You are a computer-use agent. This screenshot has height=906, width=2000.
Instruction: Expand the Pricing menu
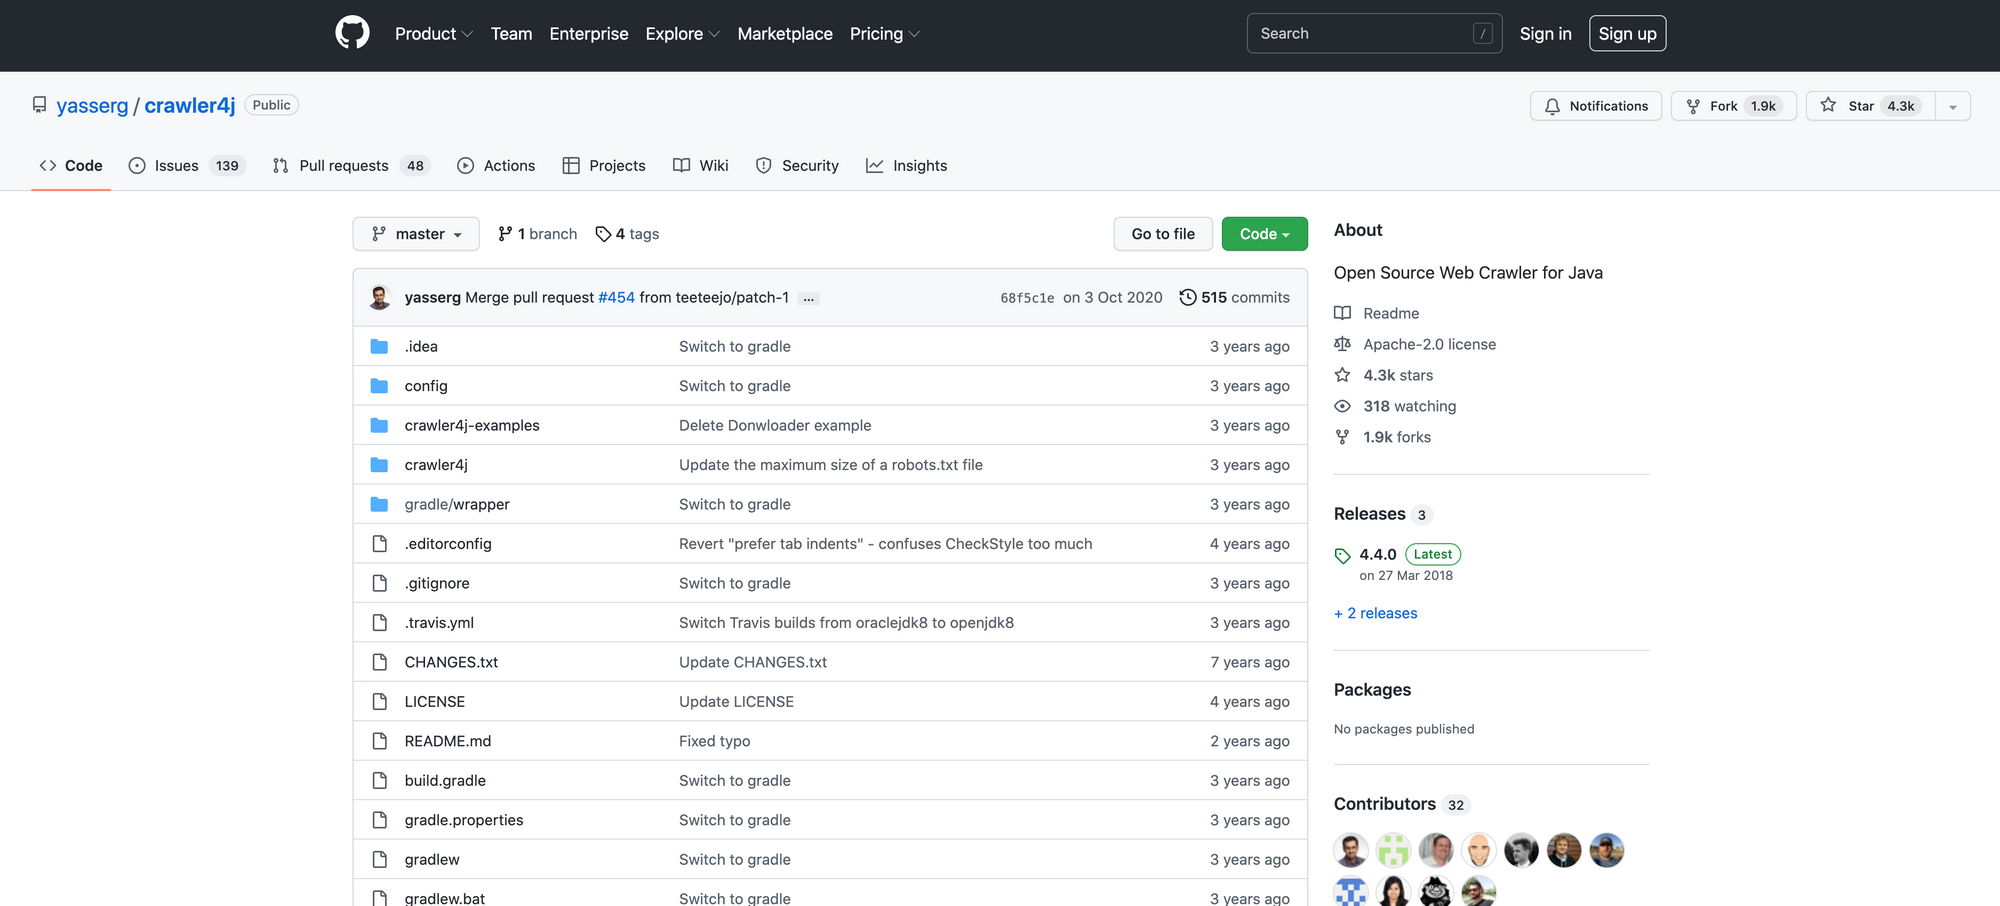point(884,34)
